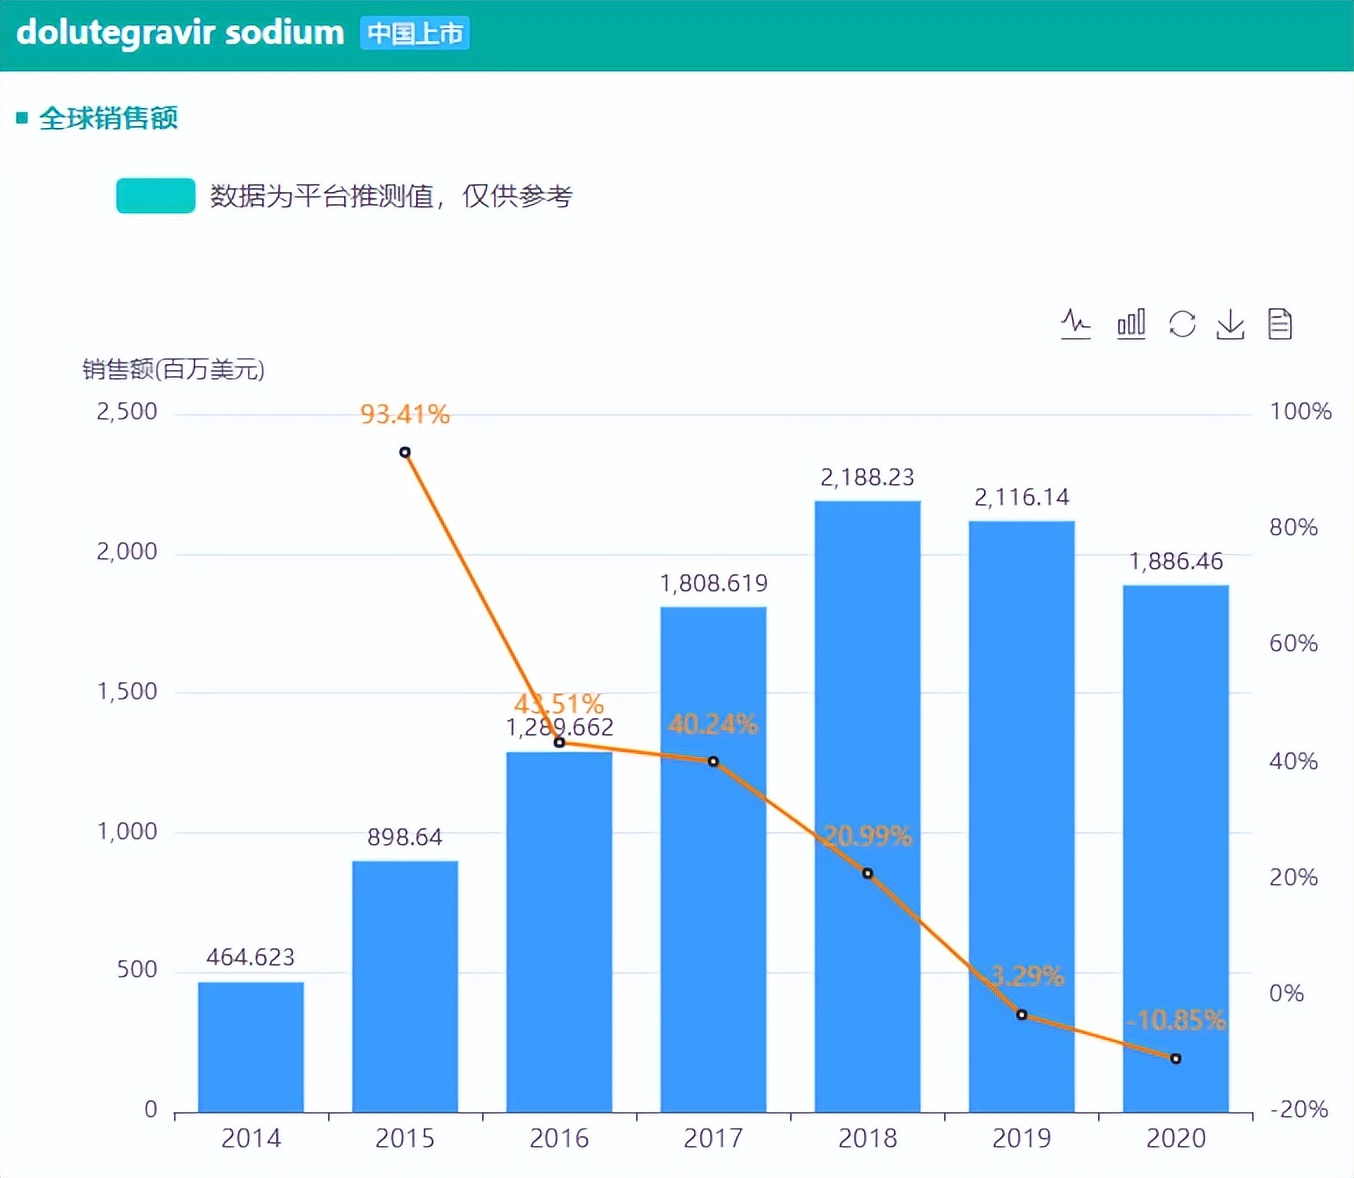1354x1178 pixels.
Task: Toggle visibility of the 2015 bar series
Action: [403, 985]
